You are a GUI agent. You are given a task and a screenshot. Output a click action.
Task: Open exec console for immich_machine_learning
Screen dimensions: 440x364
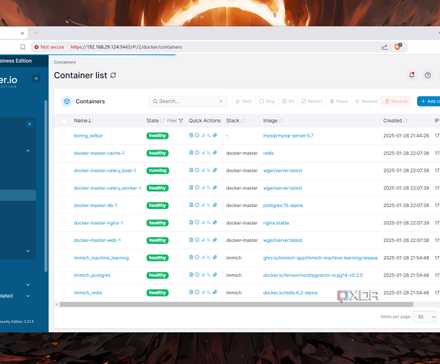209,257
